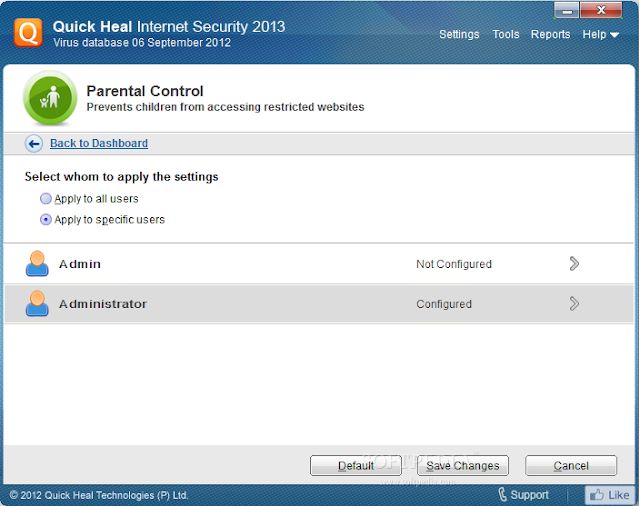Click the virus database date text
Image resolution: width=640 pixels, height=506 pixels.
point(142,43)
